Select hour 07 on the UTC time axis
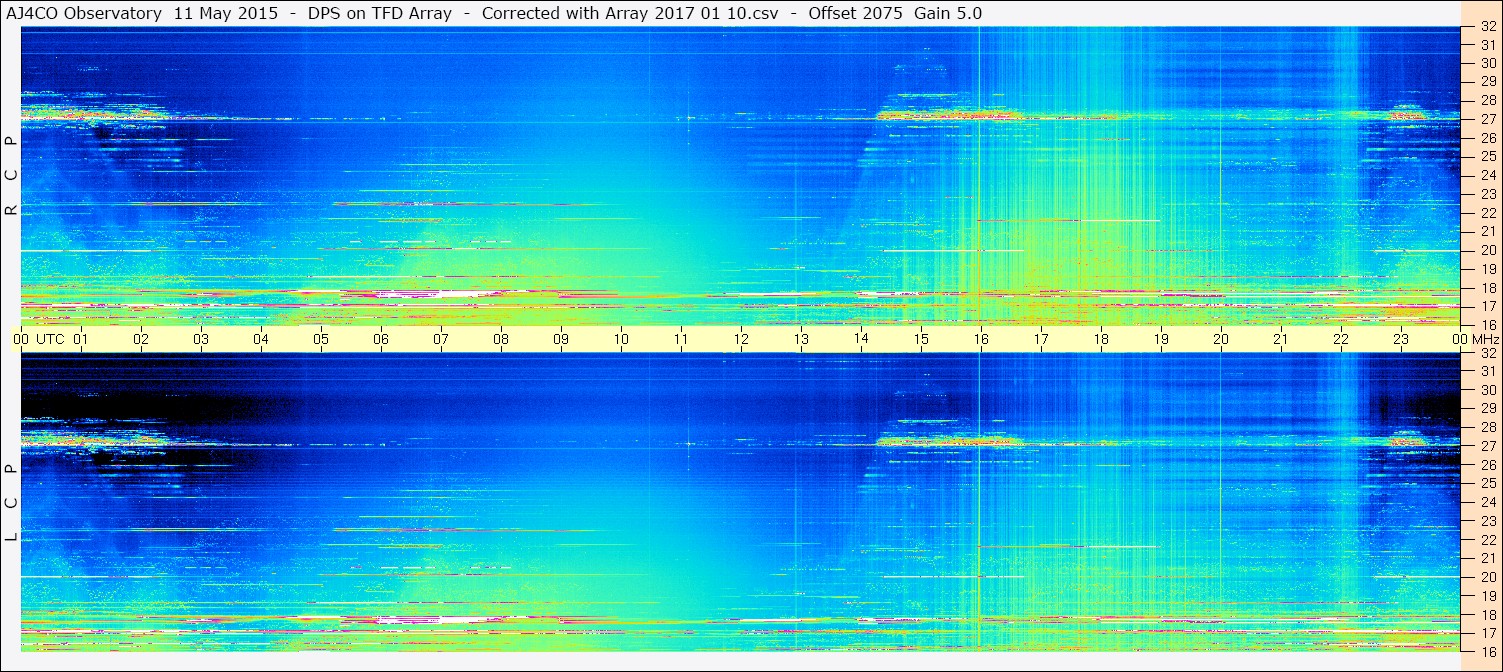This screenshot has width=1503, height=672. 441,339
